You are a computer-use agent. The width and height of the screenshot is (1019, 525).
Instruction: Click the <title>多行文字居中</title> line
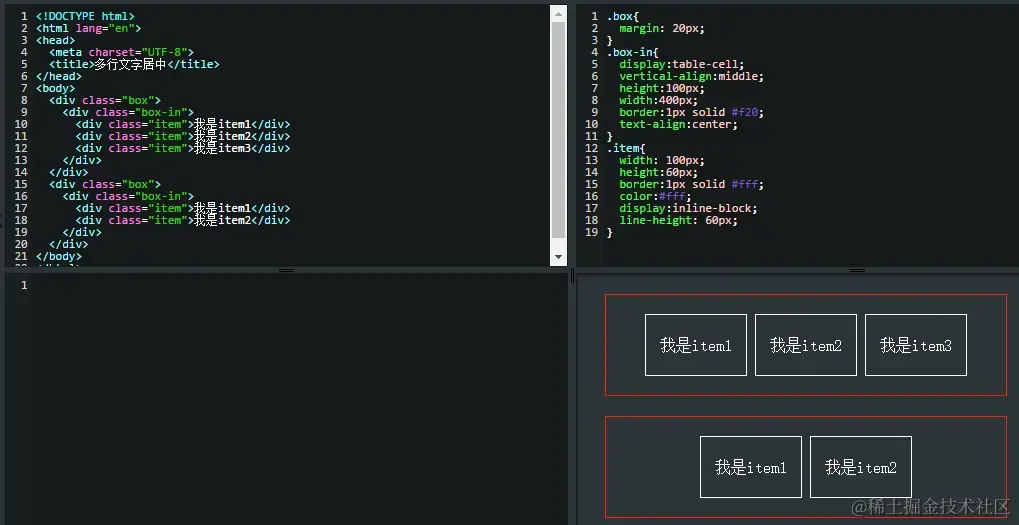click(134, 64)
